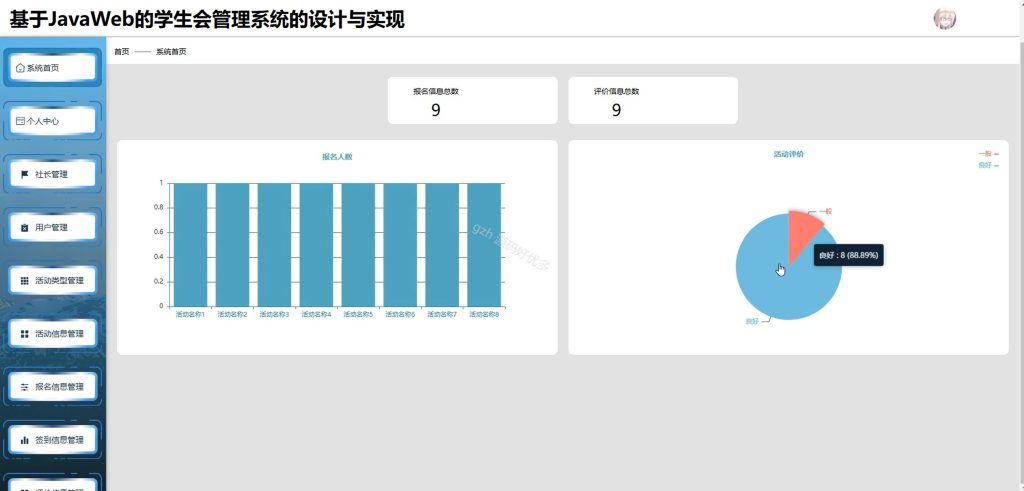Click the 活动评价 chart title
Viewport: 1024px width, 491px height.
tap(788, 154)
